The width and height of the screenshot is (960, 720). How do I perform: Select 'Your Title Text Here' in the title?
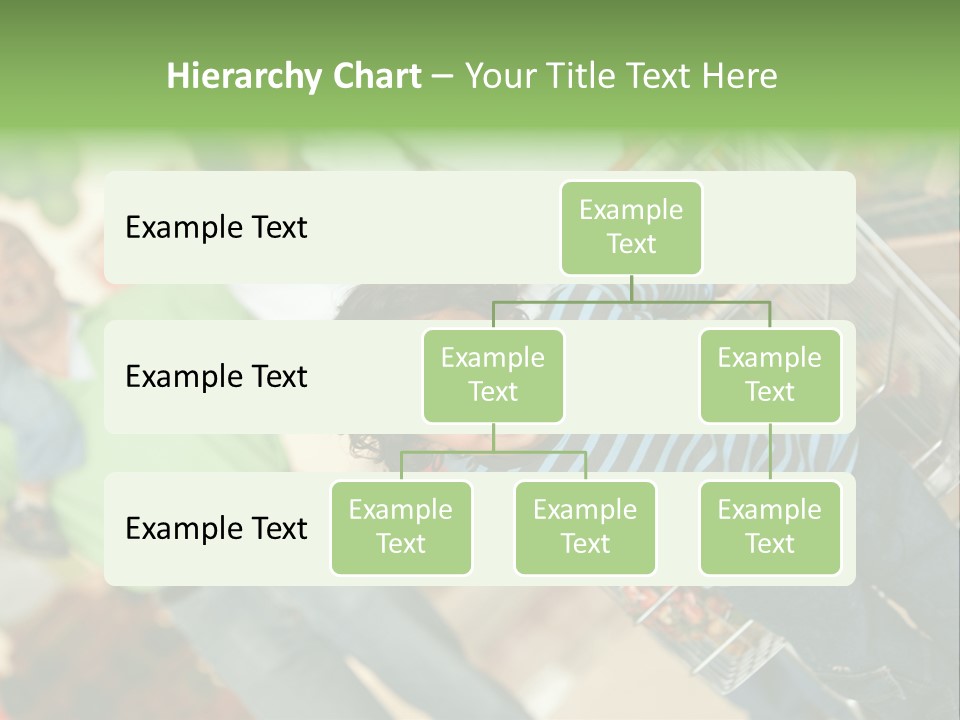click(620, 76)
